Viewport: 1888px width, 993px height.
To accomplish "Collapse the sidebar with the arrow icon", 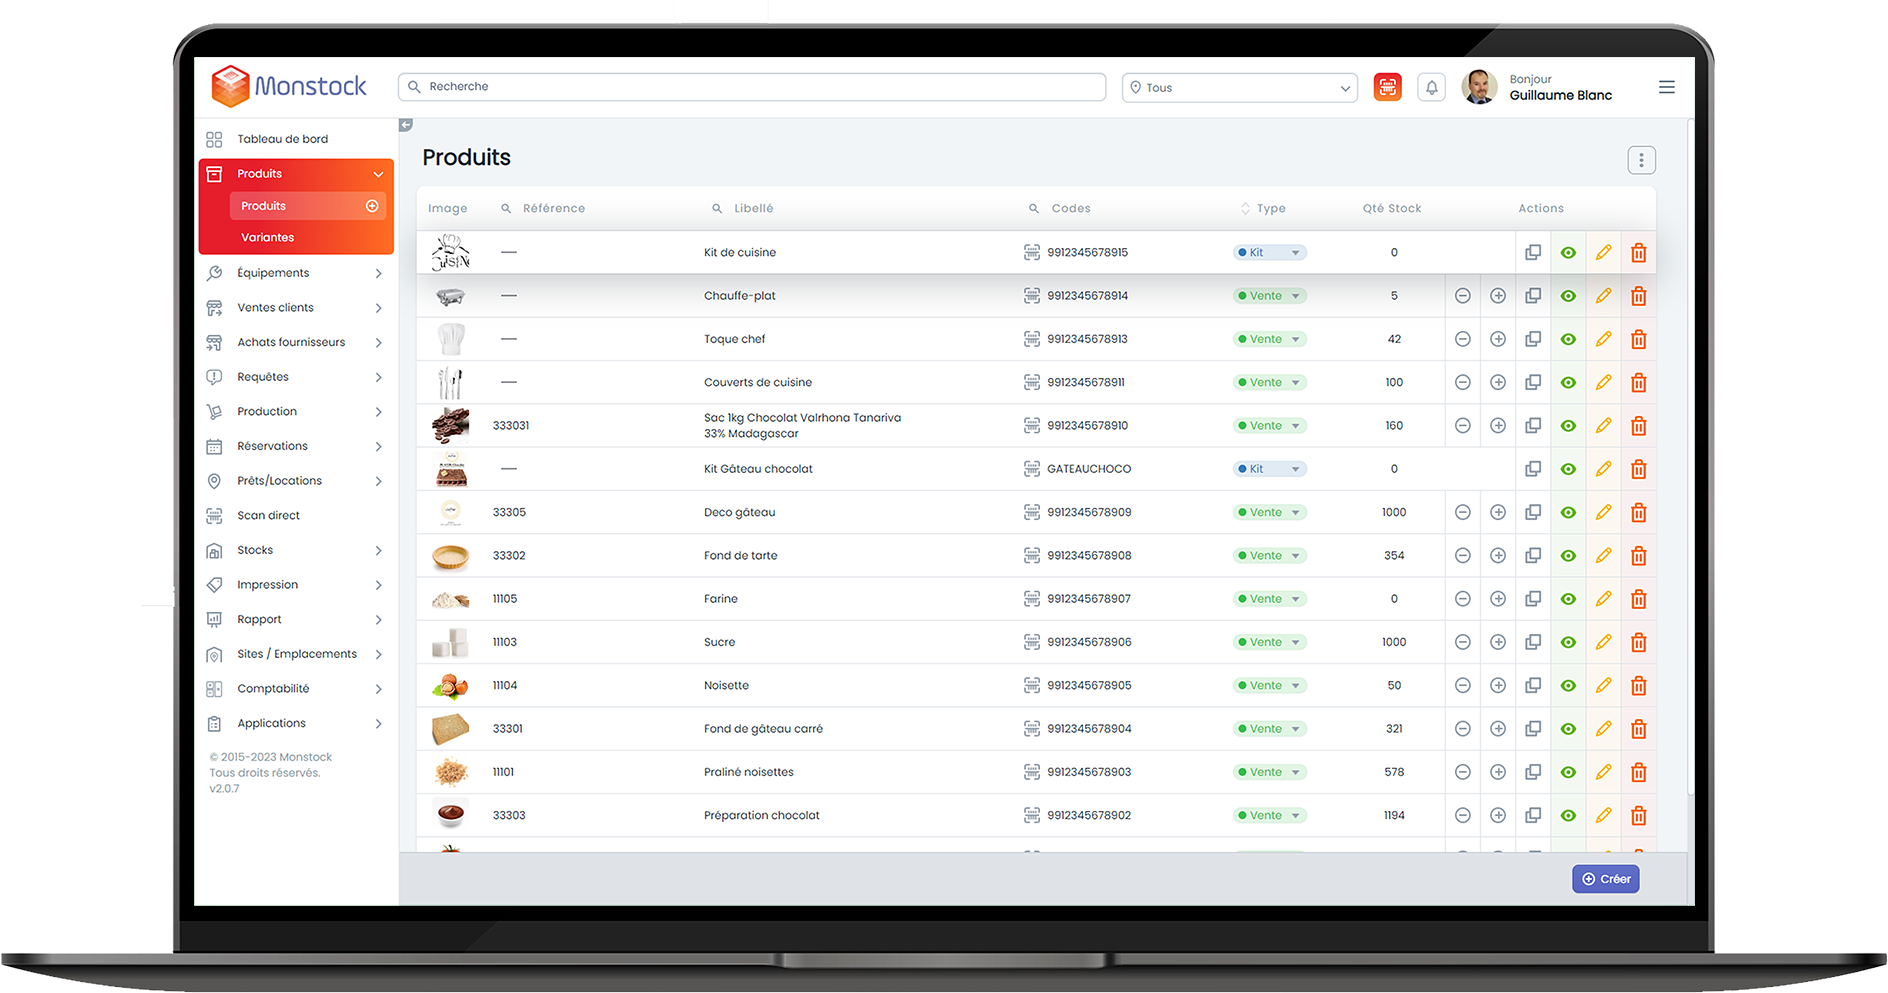I will click(406, 125).
